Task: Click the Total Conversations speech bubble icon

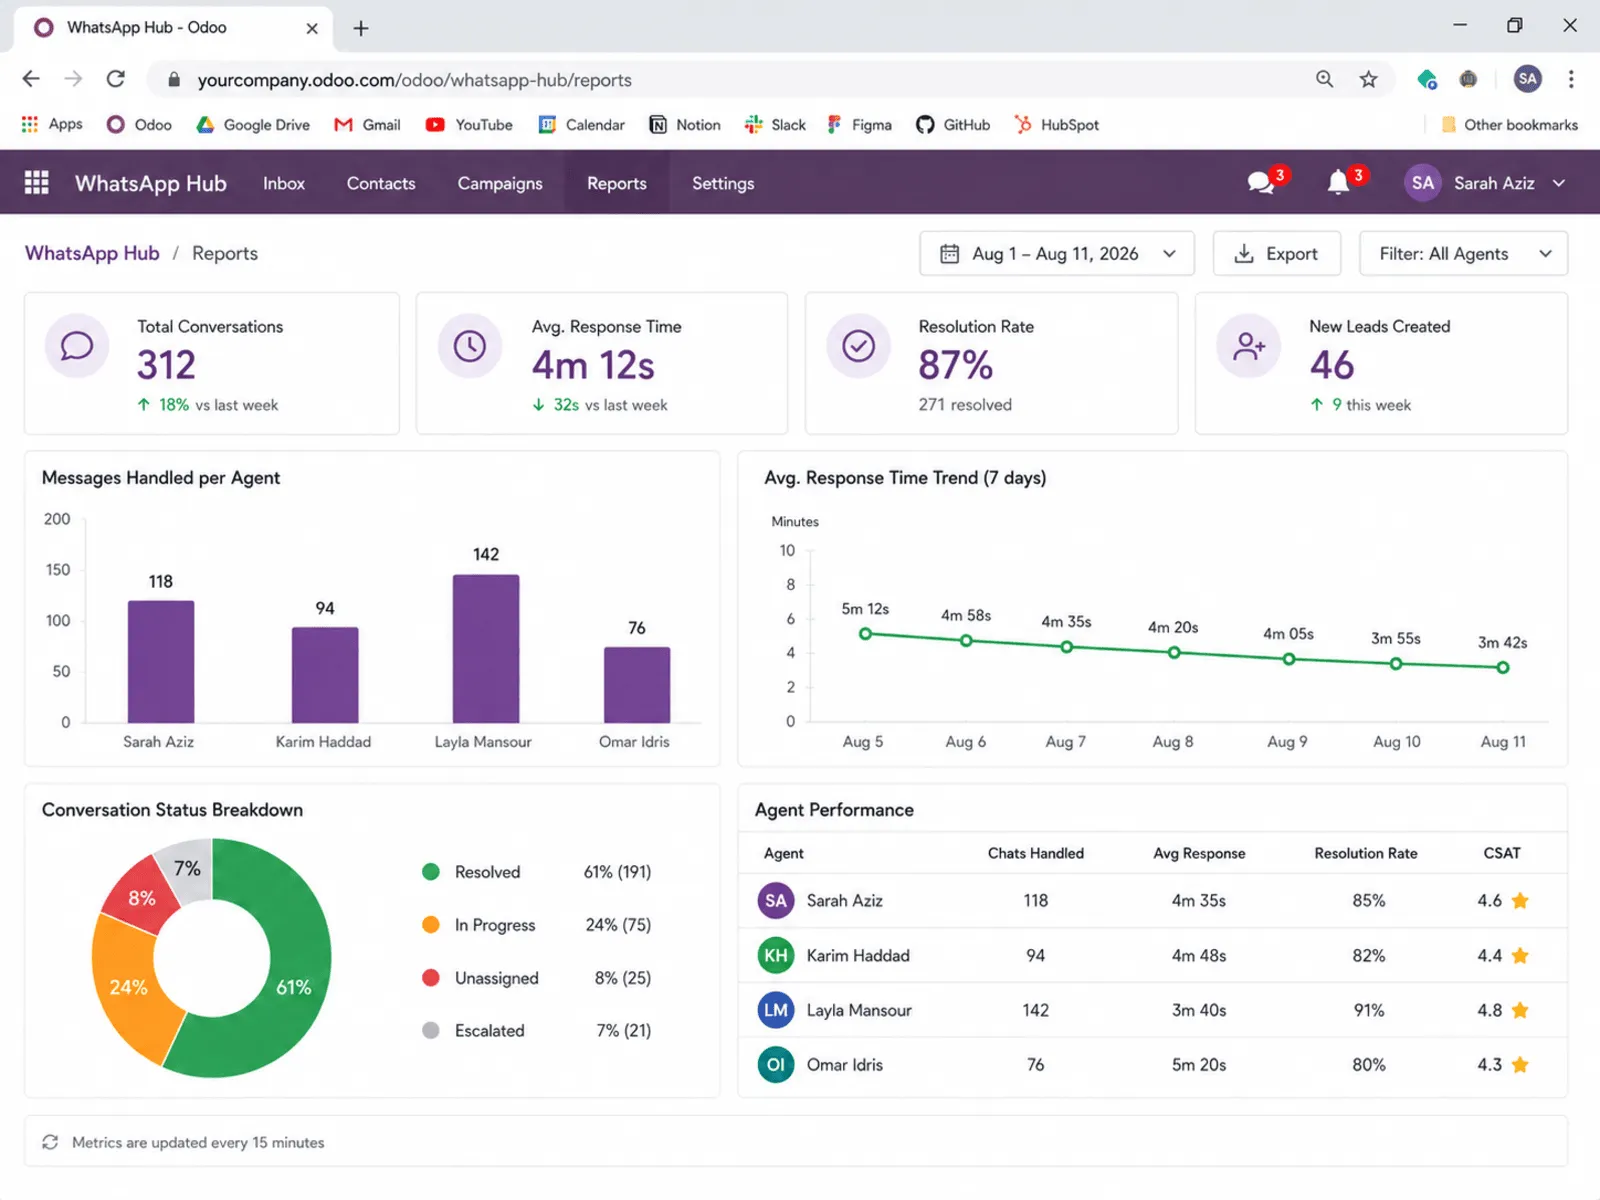Action: (x=77, y=346)
